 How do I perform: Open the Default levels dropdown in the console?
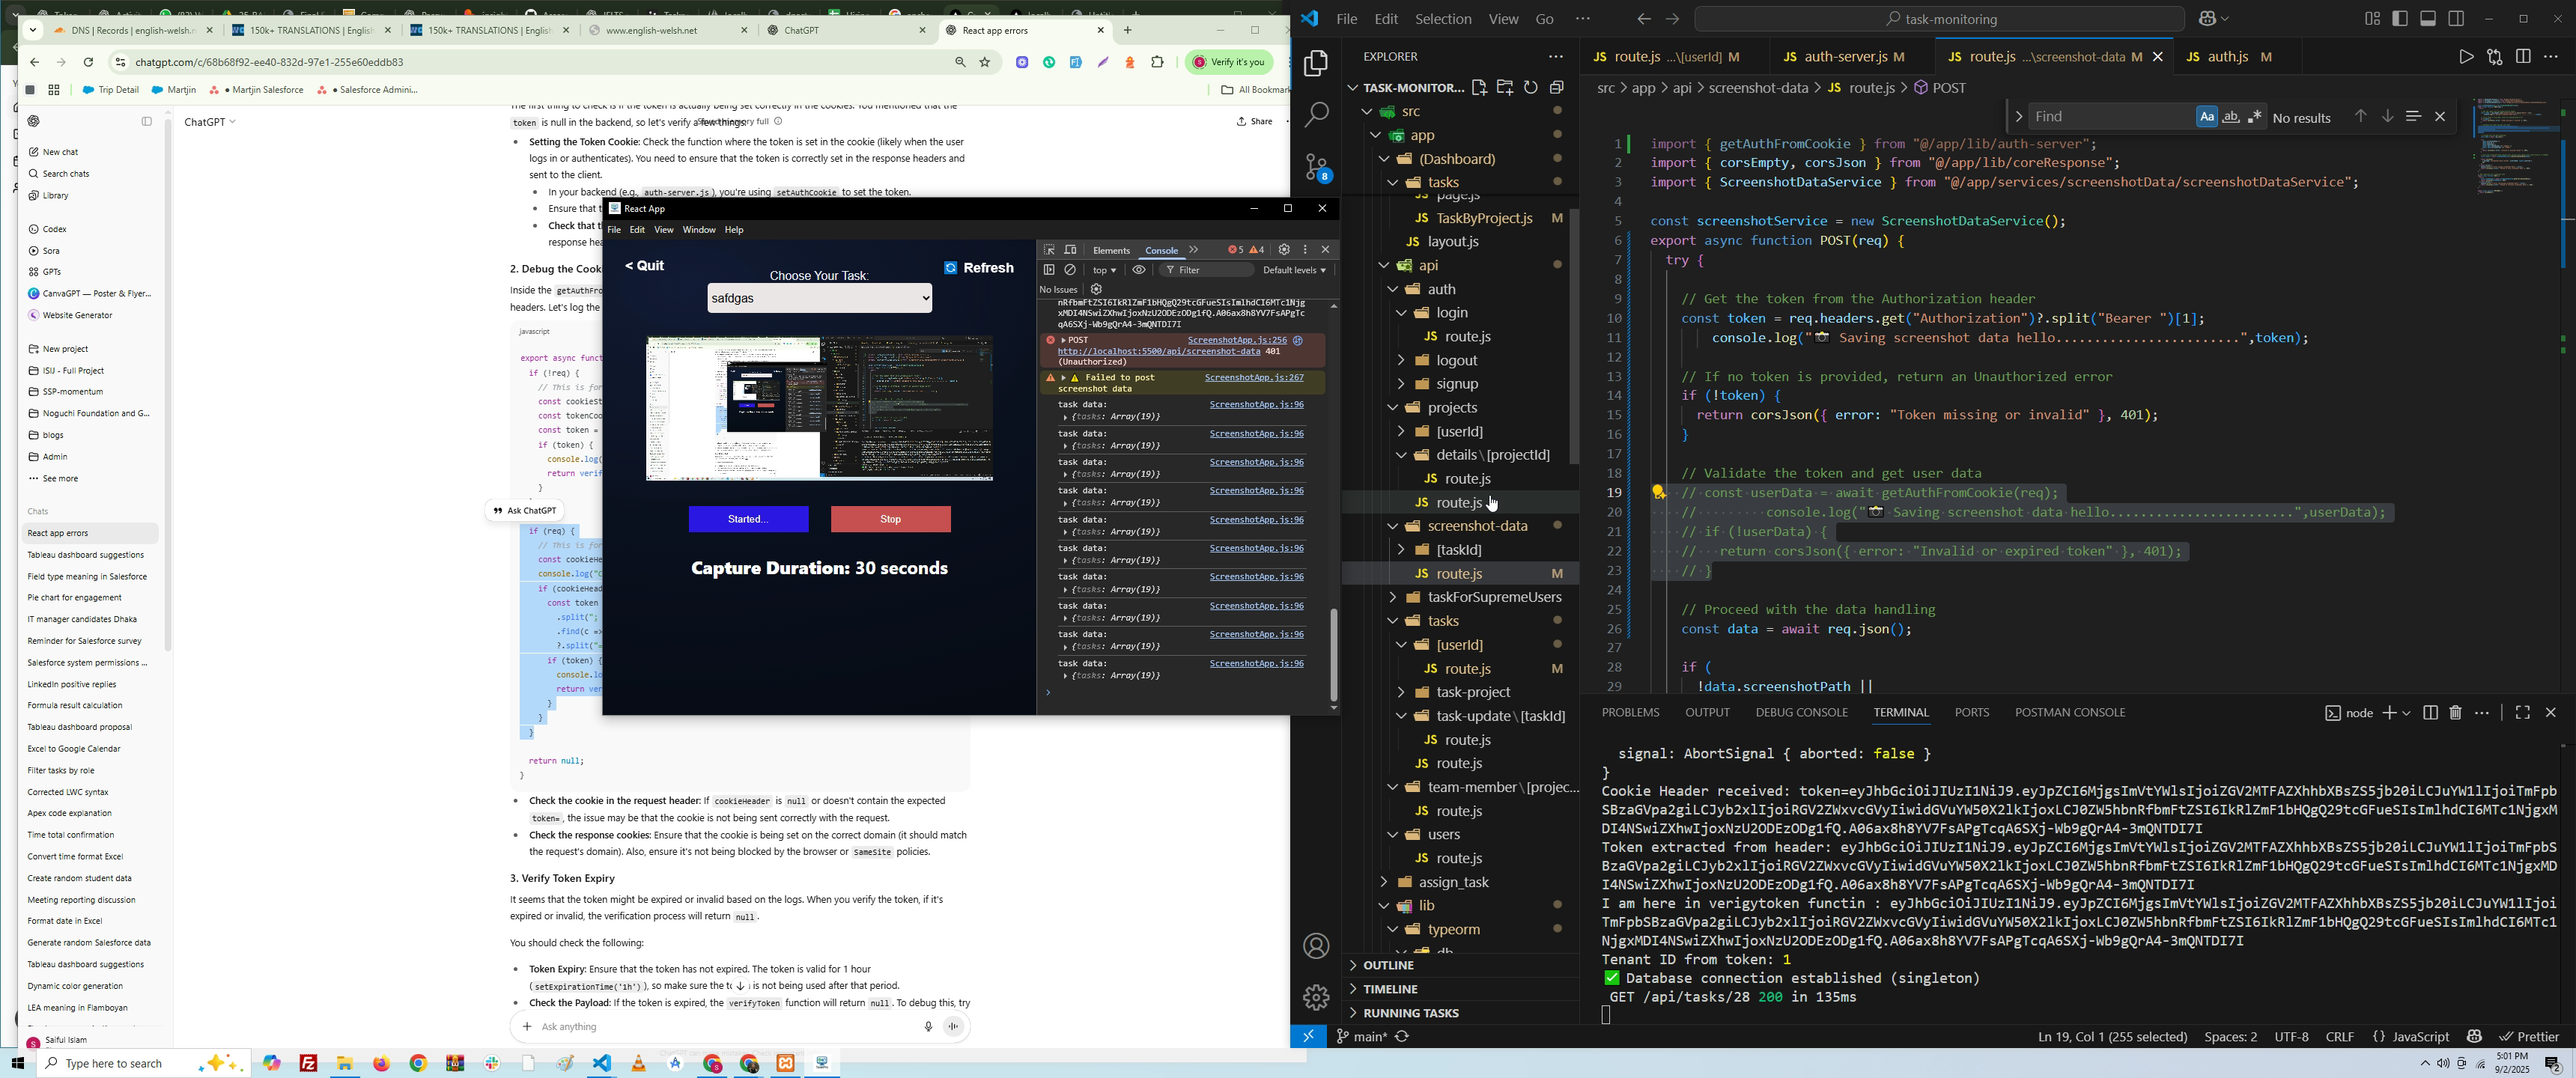1294,270
